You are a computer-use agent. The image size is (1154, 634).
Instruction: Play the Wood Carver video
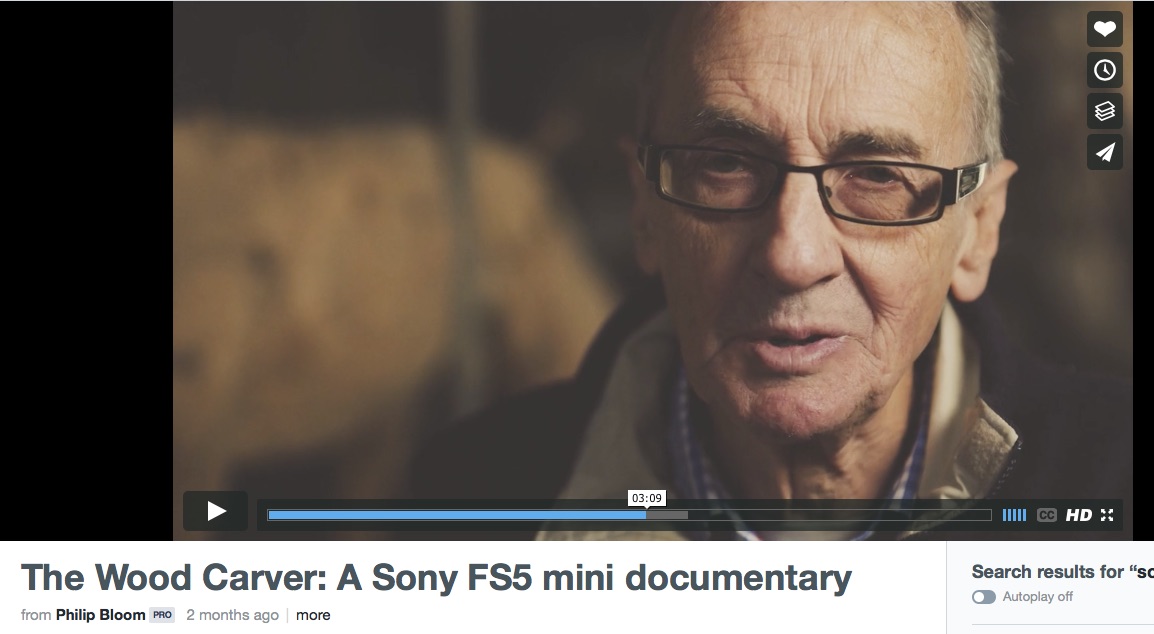pos(216,511)
